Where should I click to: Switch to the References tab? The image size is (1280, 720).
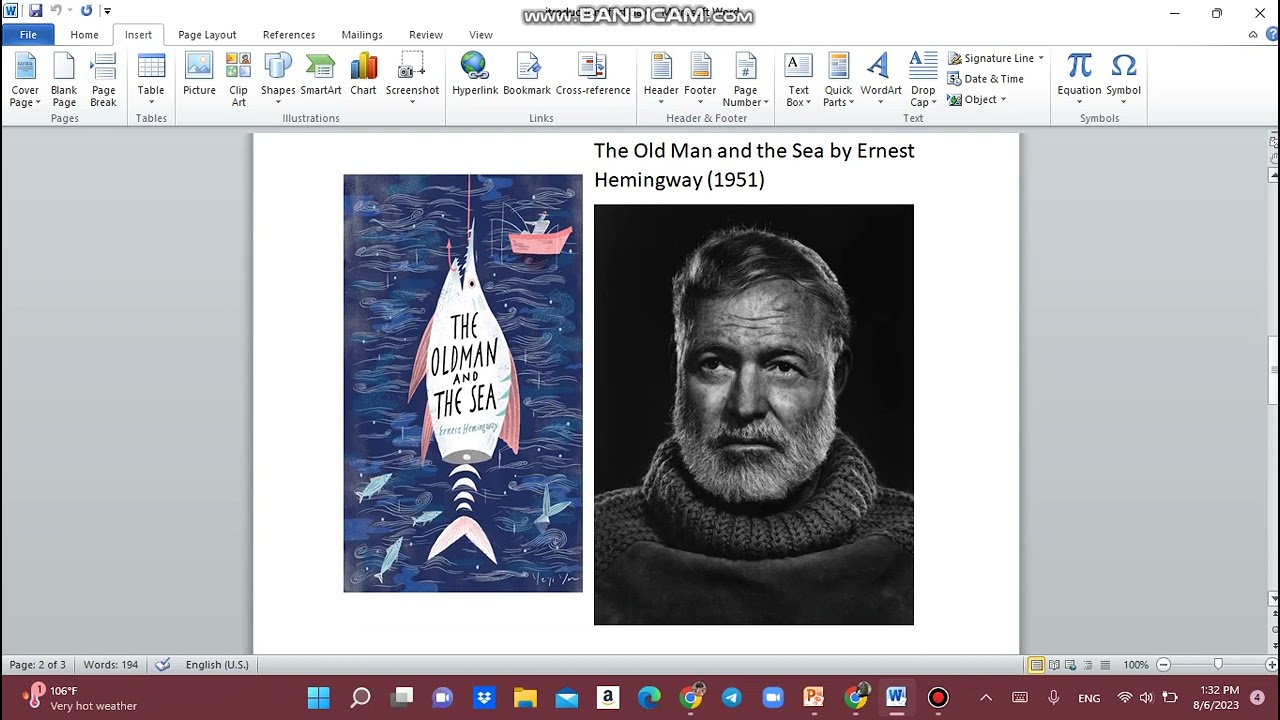point(289,35)
